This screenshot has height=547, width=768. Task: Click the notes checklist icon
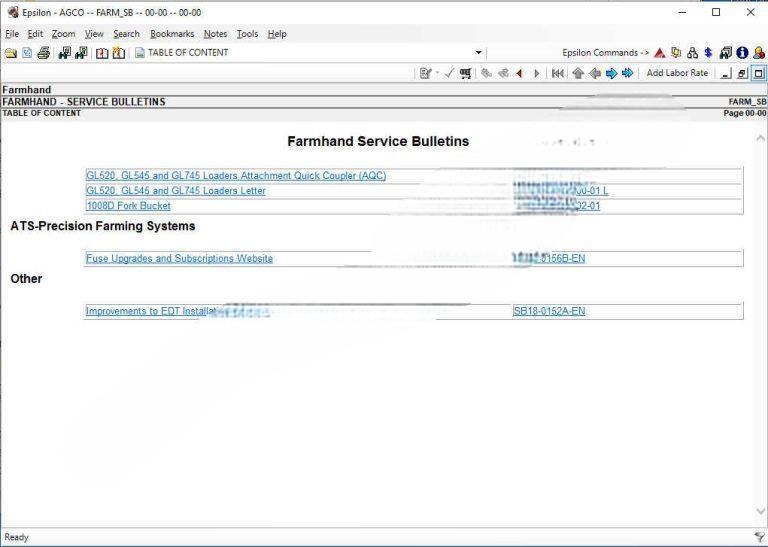[x=425, y=73]
